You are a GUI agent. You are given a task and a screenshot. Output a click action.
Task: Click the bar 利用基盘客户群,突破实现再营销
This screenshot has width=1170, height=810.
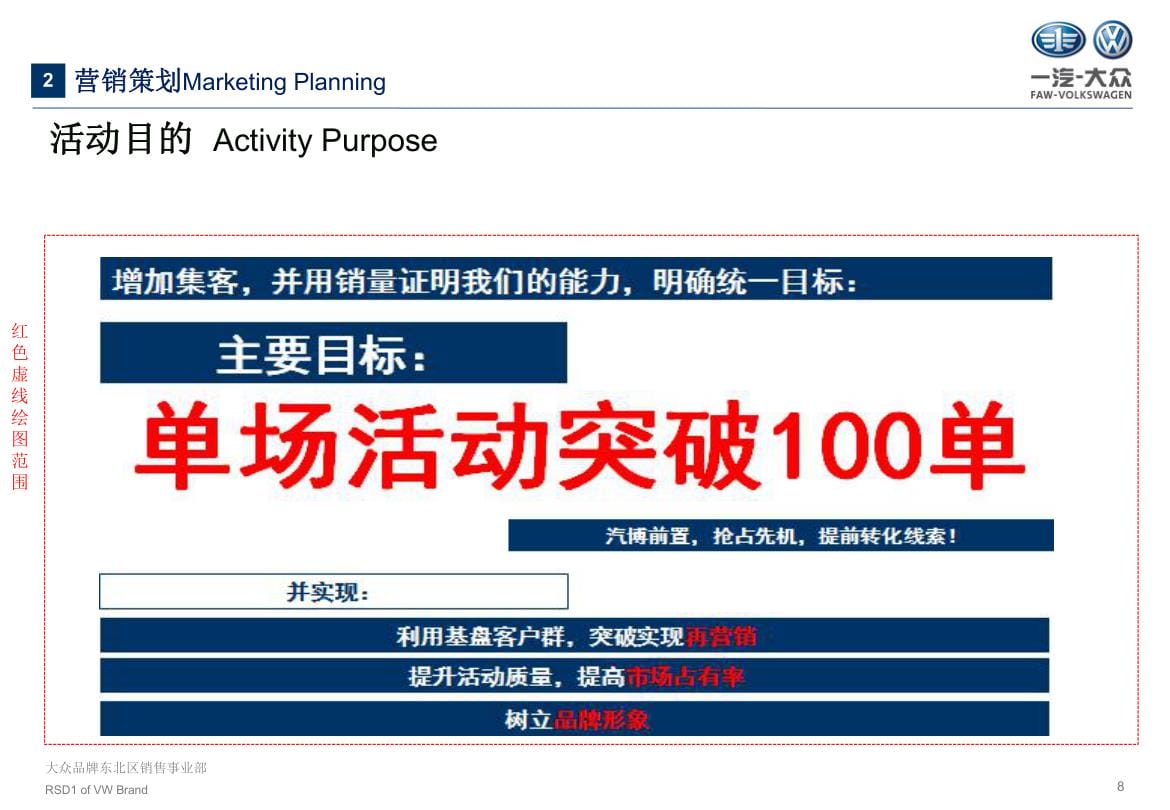pos(575,635)
